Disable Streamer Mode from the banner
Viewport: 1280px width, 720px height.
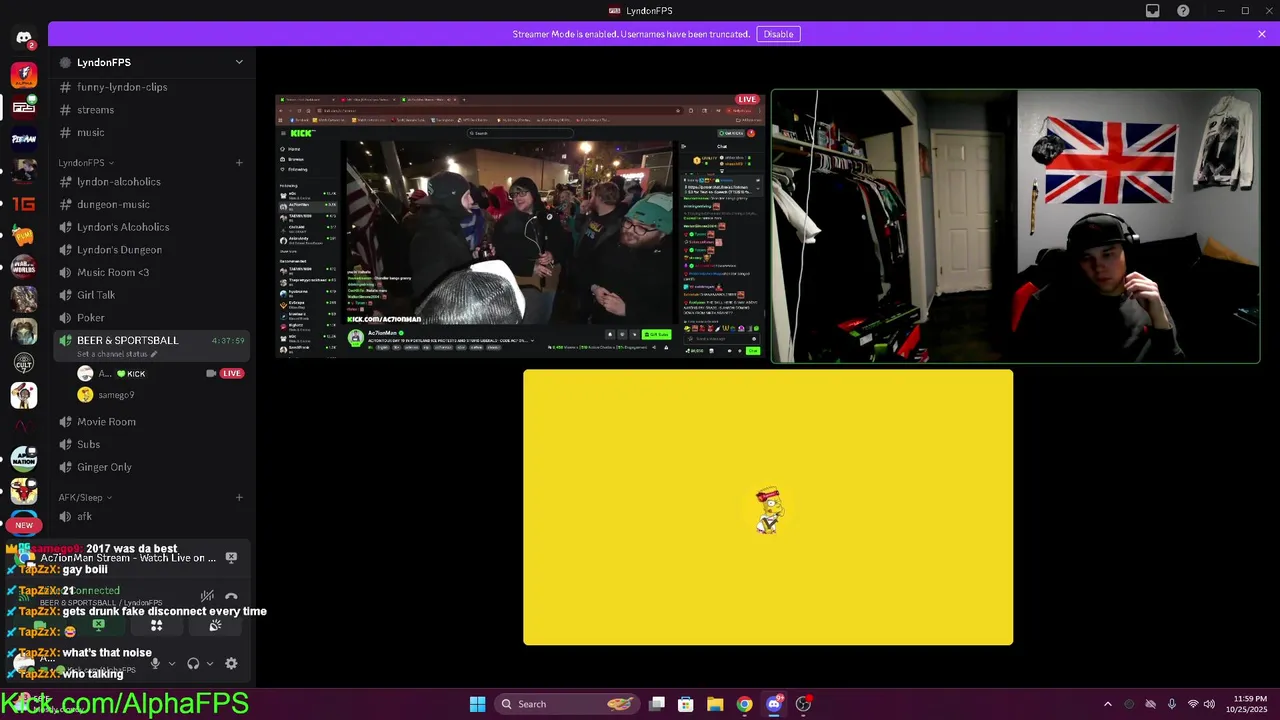pyautogui.click(x=778, y=34)
